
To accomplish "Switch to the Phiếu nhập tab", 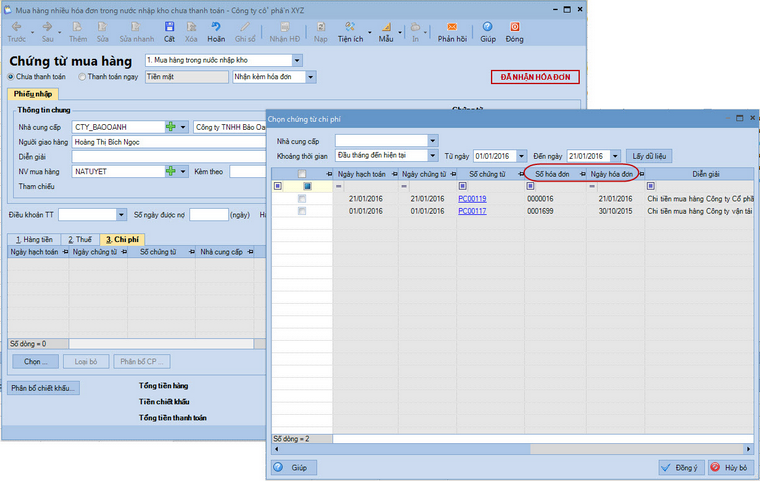I will 33,94.
